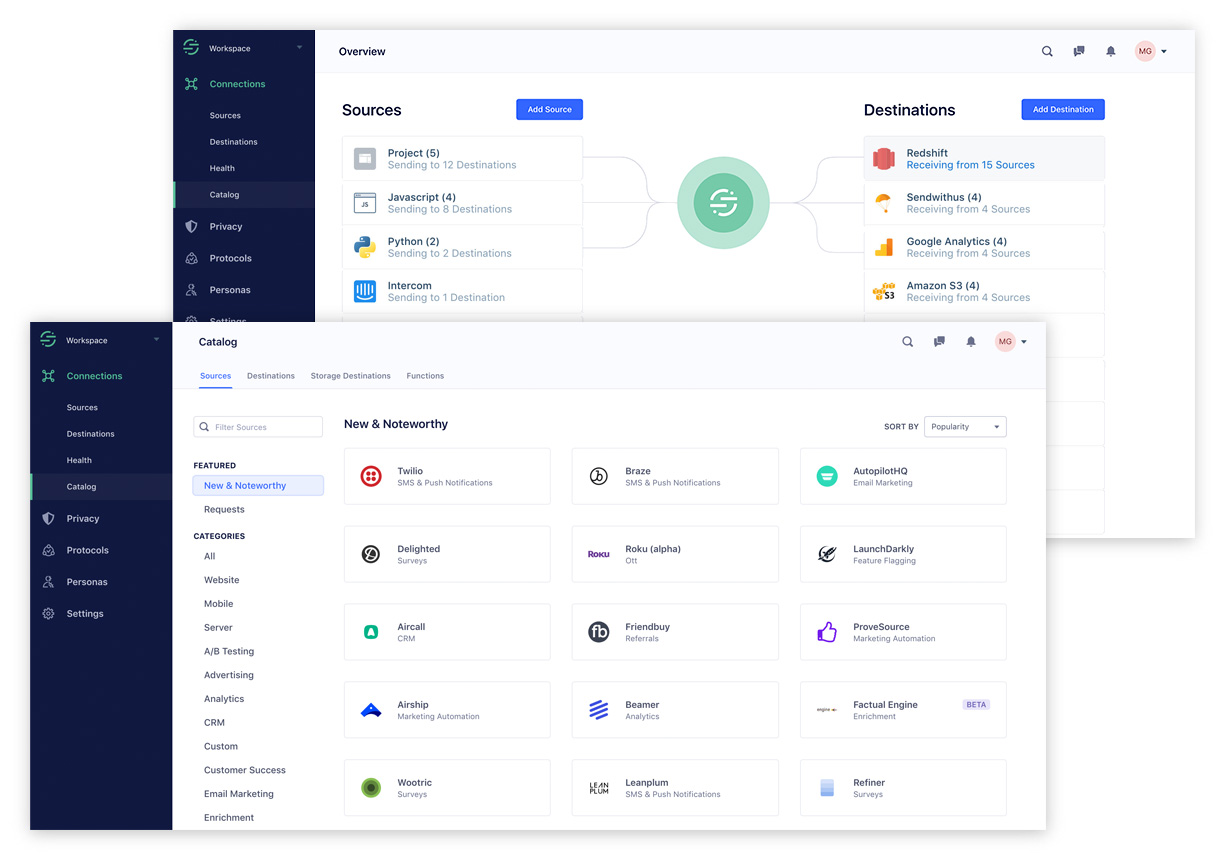Click the Twilio logo icon in Catalog
This screenshot has width=1224, height=858.
371,476
